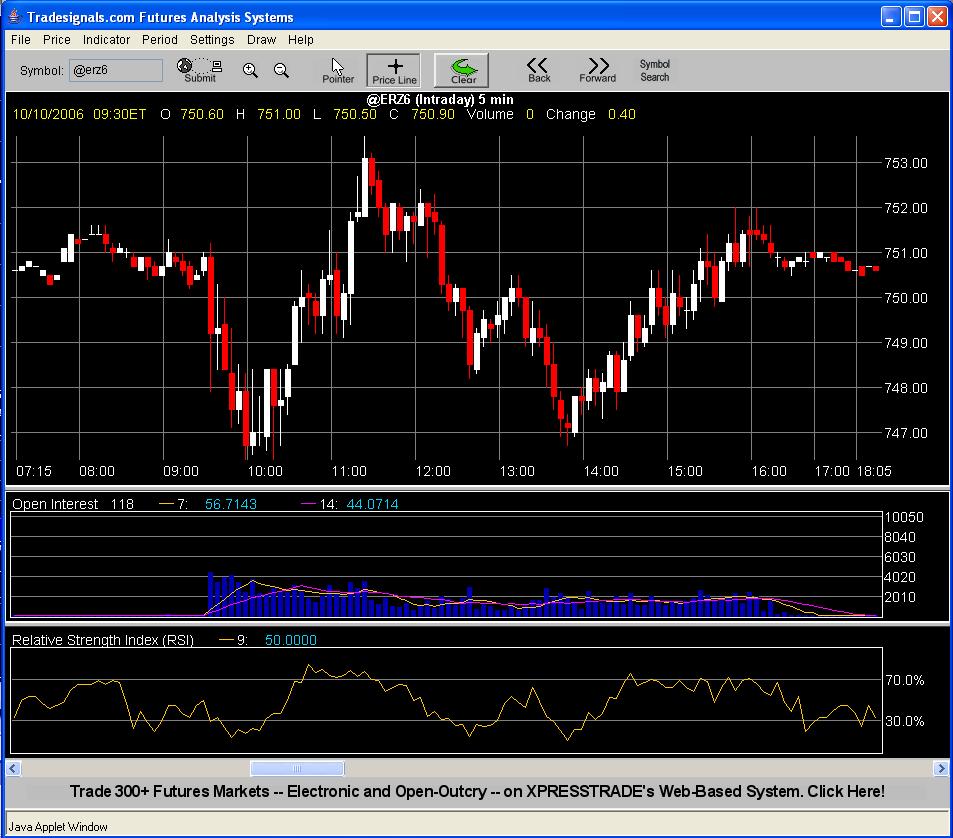Open the Draw menu
The width and height of the screenshot is (953, 838).
pyautogui.click(x=261, y=40)
